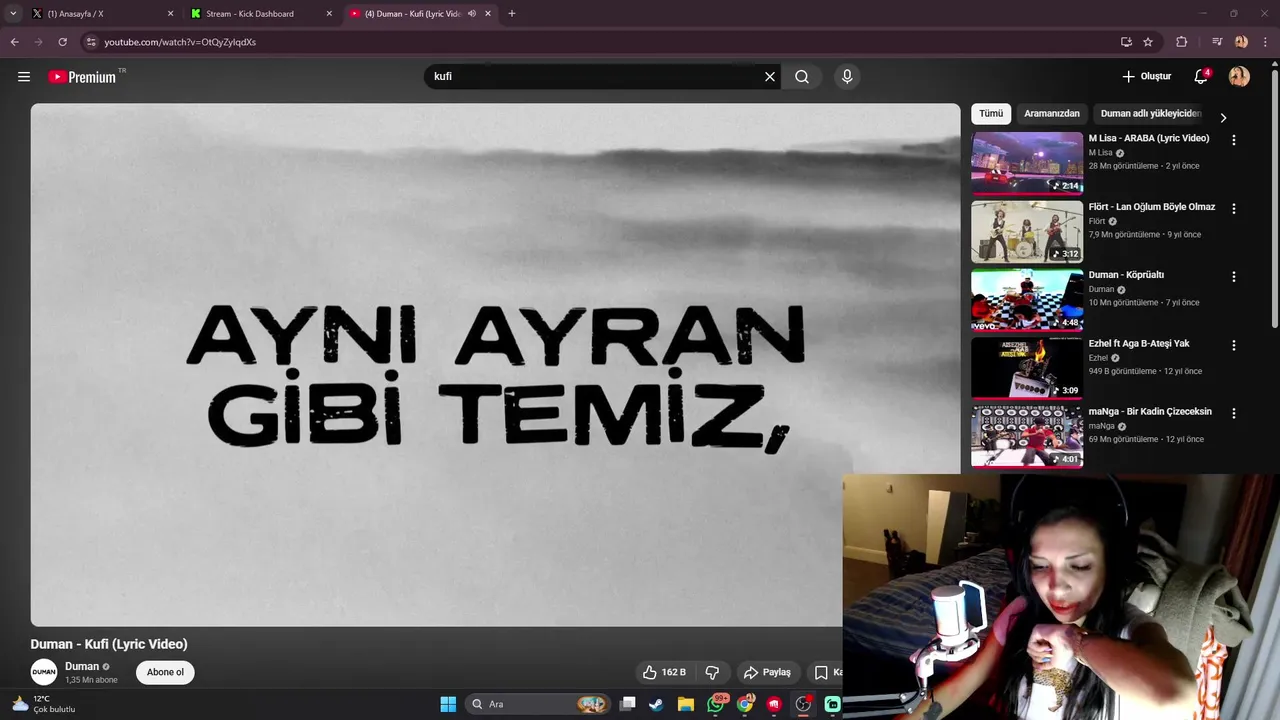The height and width of the screenshot is (720, 1280).
Task: Open maNga - Bir Kadın Çizeceksin thumbnail
Action: [x=1027, y=436]
